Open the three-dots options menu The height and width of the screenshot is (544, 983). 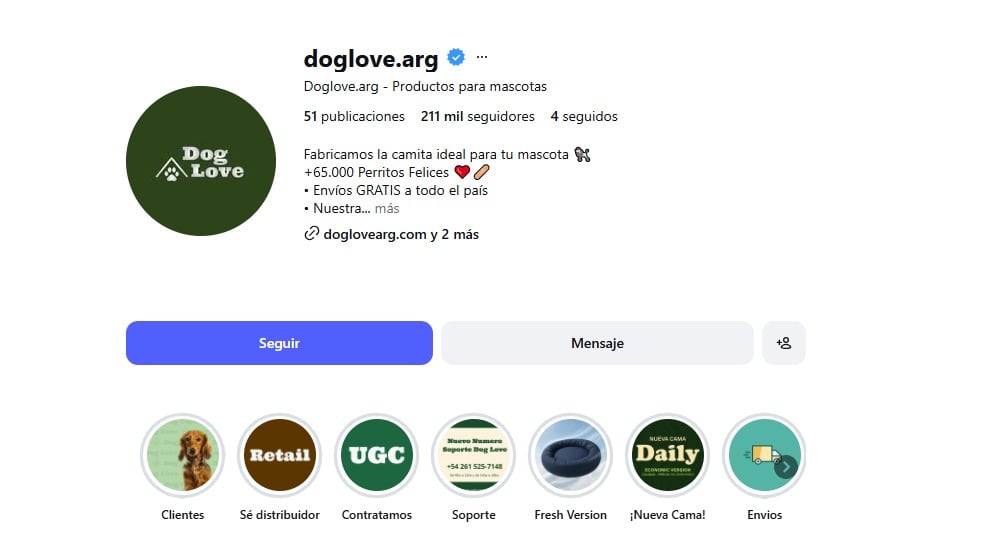click(482, 57)
